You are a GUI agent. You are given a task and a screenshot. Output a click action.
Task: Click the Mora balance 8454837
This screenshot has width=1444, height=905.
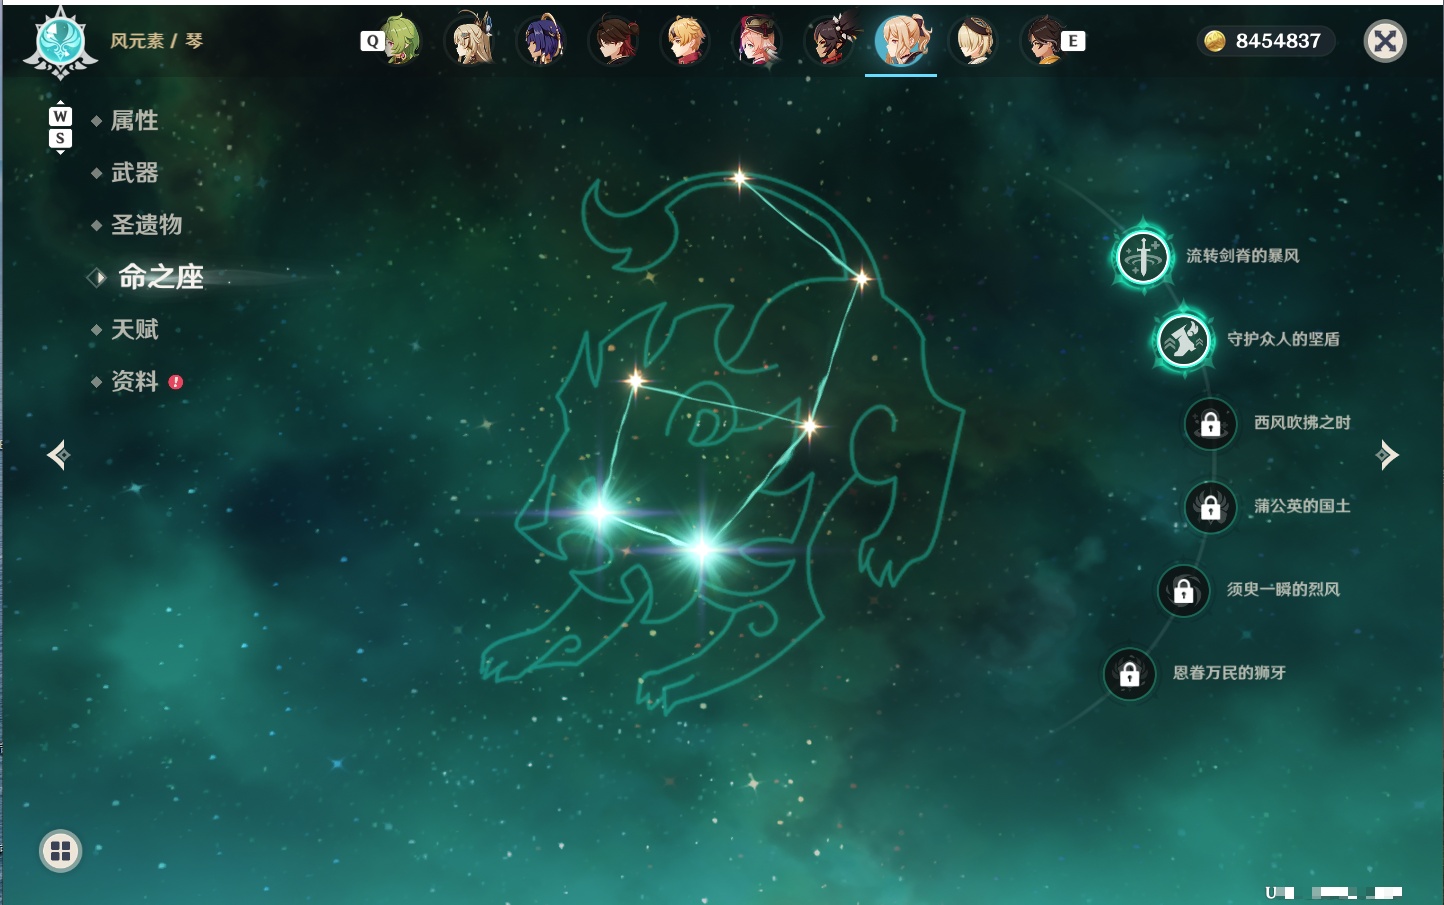(1278, 41)
